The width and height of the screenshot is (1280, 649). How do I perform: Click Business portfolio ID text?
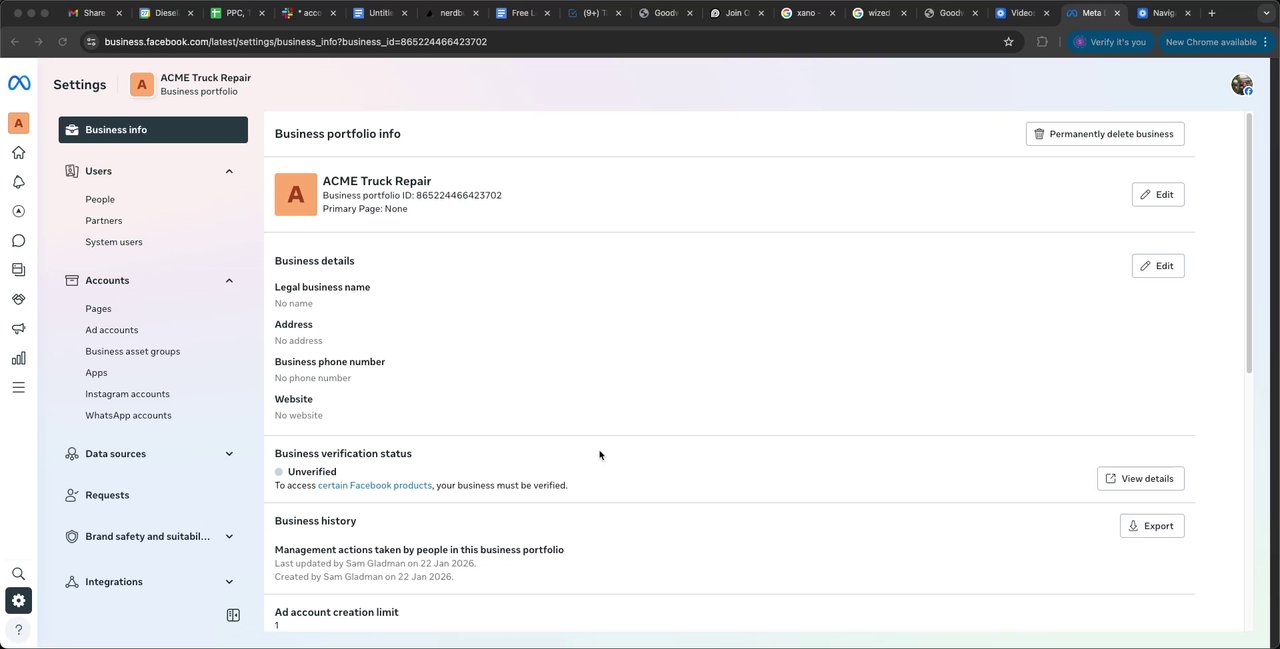click(x=412, y=196)
